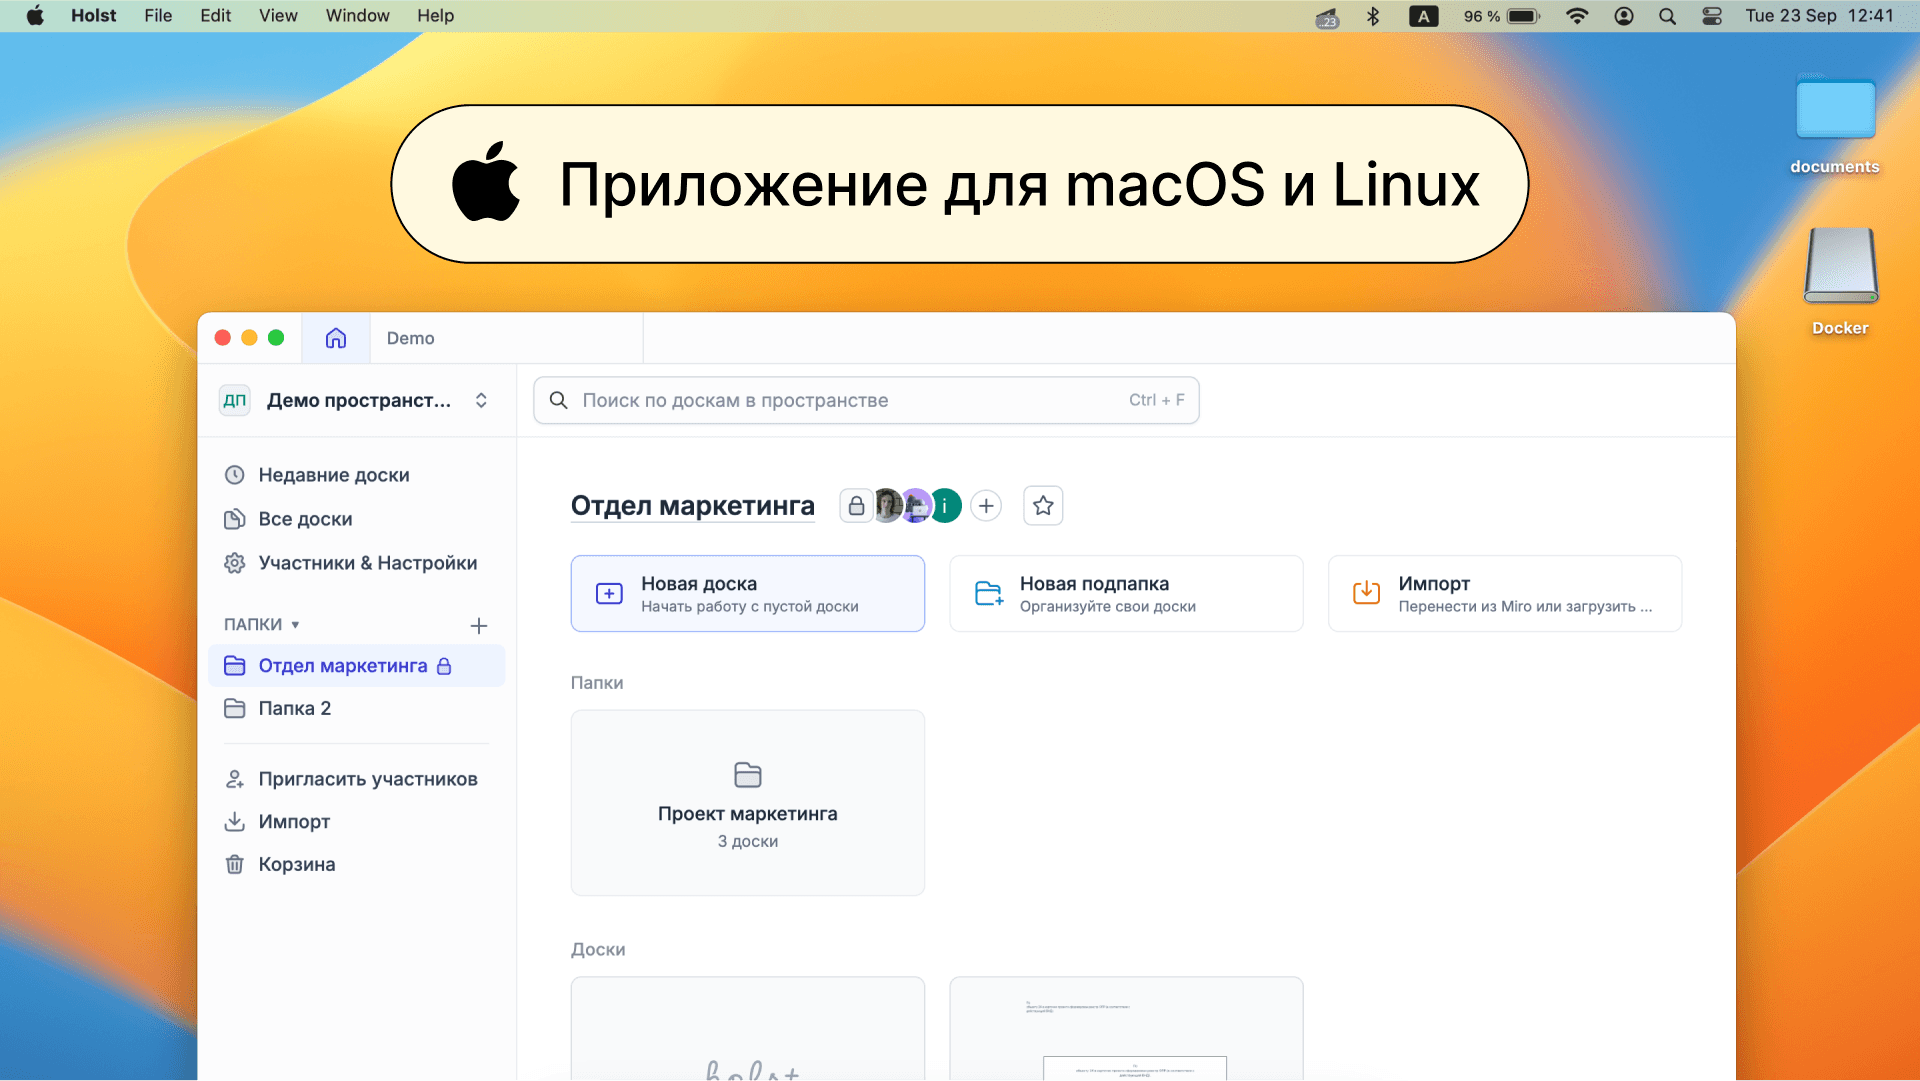
Task: Focus the board search field
Action: coord(866,400)
